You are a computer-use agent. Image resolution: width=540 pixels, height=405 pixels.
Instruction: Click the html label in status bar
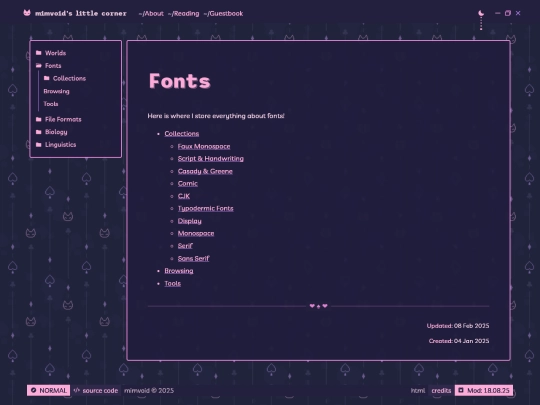[418, 391]
